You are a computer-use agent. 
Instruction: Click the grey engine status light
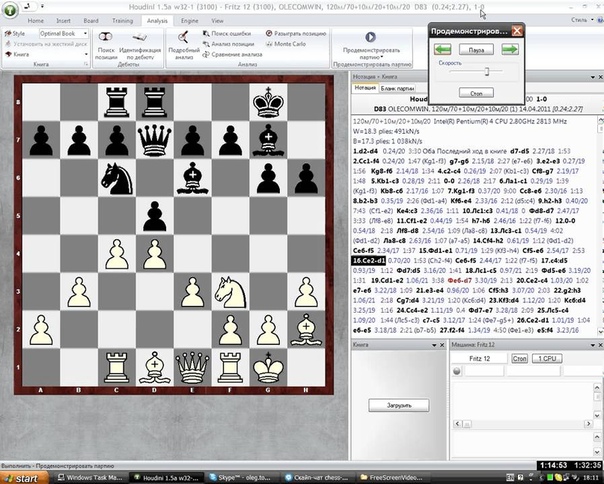tap(457, 371)
